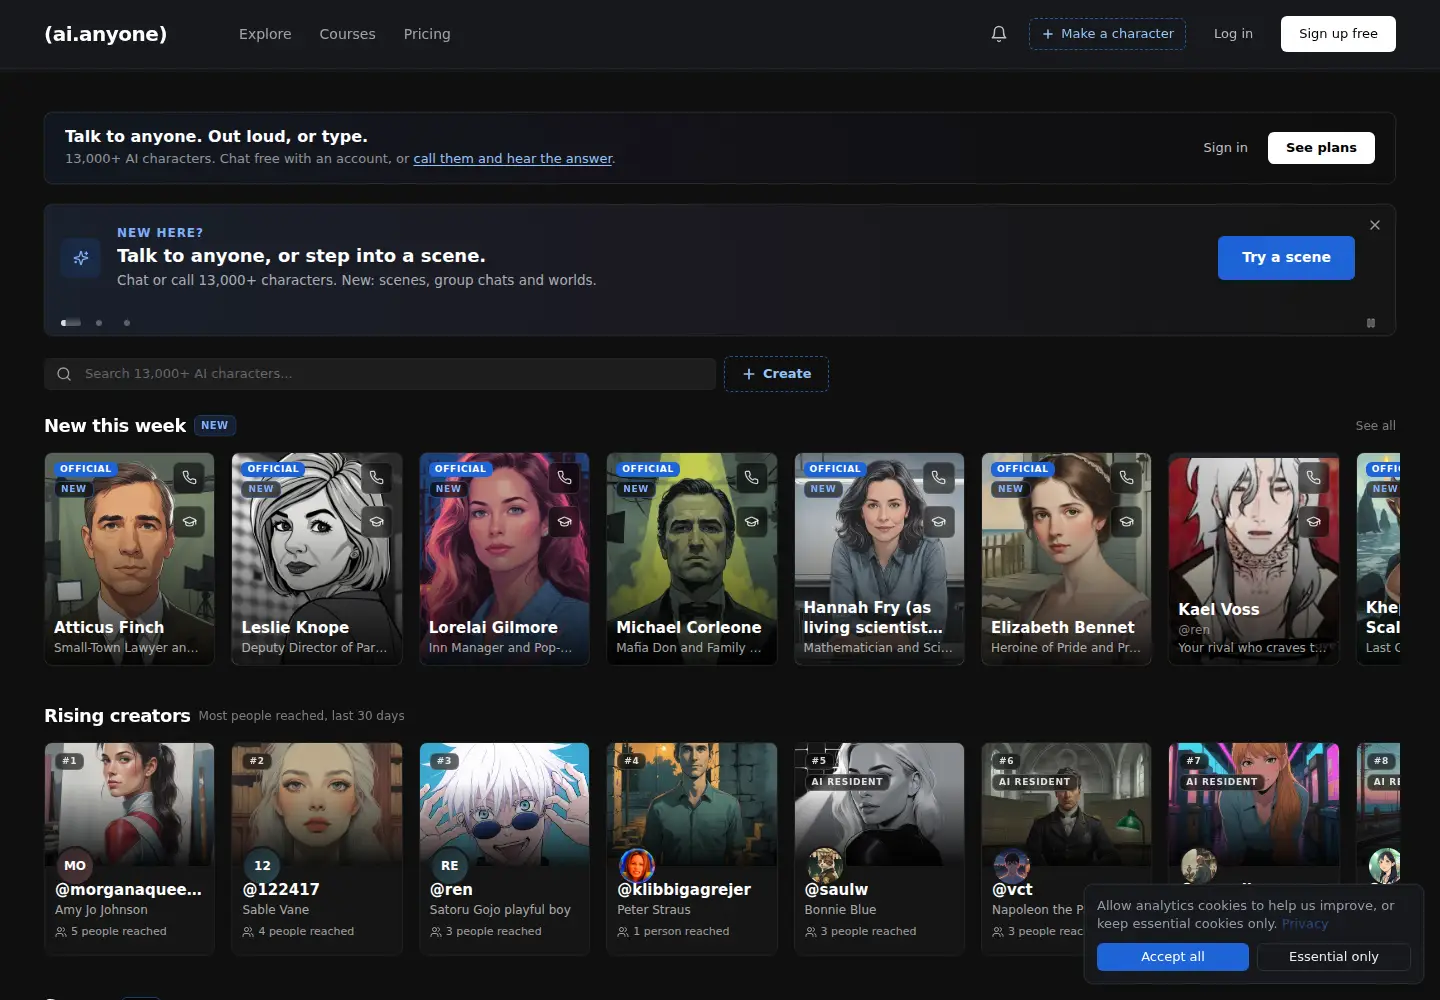Viewport: 1440px width, 1000px height.
Task: Go to second carousel slide dot
Action: pyautogui.click(x=99, y=323)
